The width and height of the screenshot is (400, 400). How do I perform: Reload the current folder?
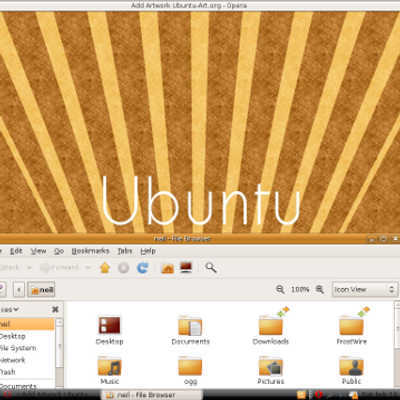pyautogui.click(x=143, y=268)
